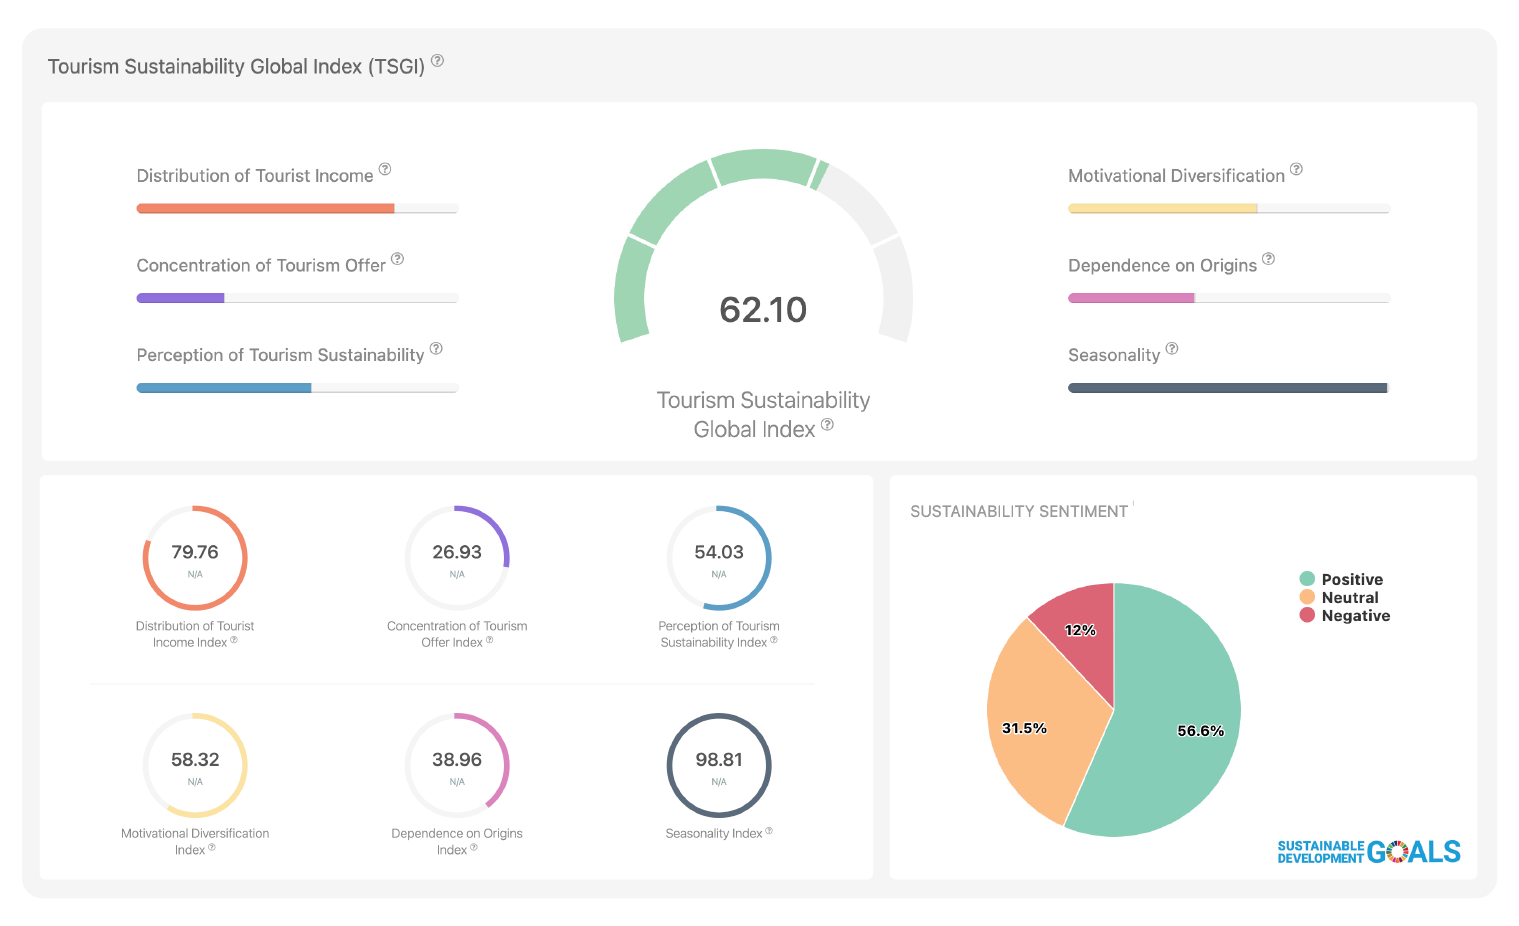
Task: Click info marker next to Sustainability Sentiment heading
Action: pos(1133,506)
